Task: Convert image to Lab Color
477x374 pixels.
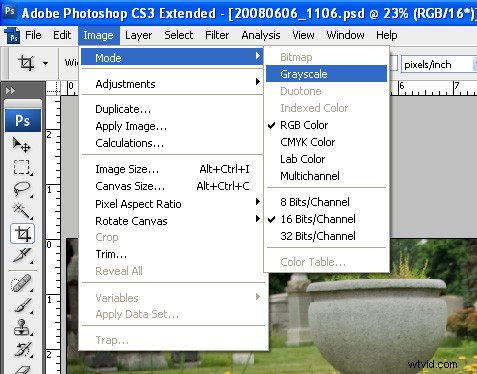Action: coord(327,159)
